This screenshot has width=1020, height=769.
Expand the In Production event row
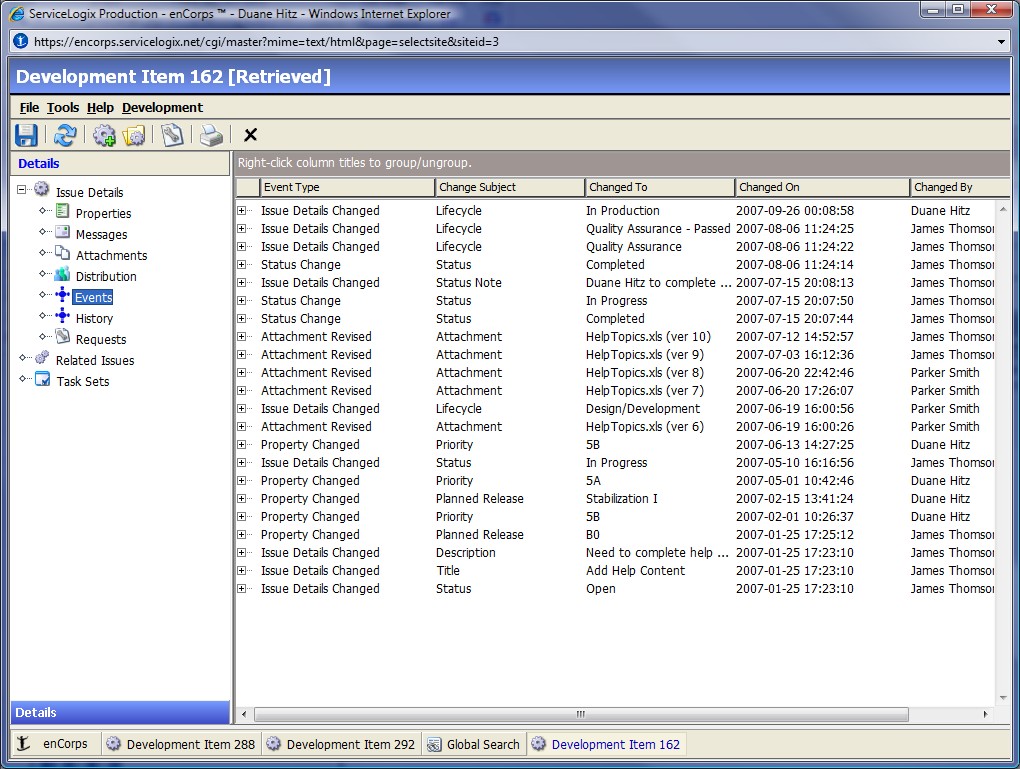pyautogui.click(x=241, y=211)
